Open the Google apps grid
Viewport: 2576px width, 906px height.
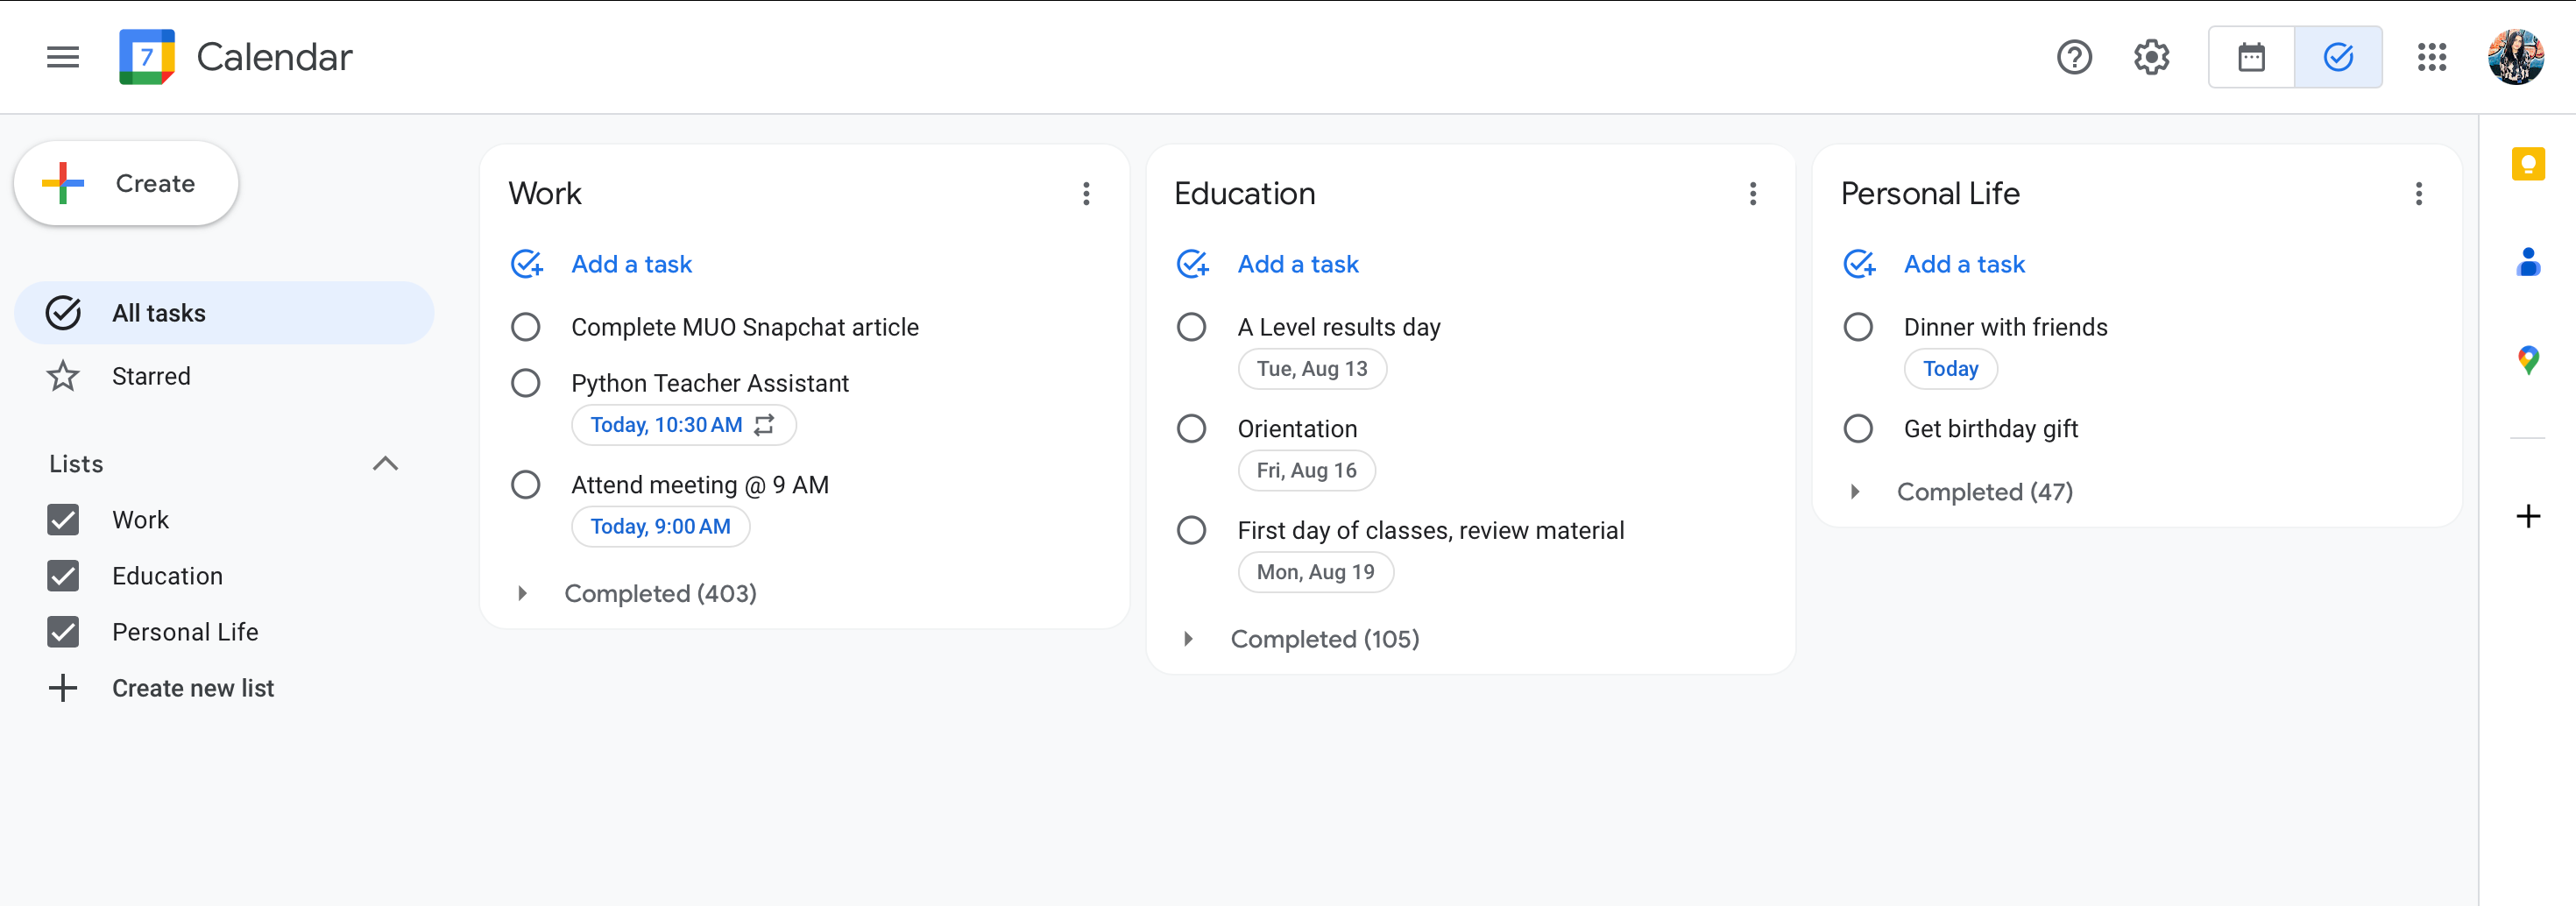2431,57
